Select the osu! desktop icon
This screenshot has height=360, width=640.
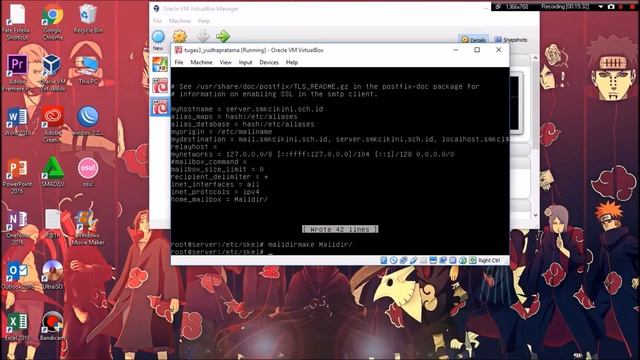coord(87,172)
